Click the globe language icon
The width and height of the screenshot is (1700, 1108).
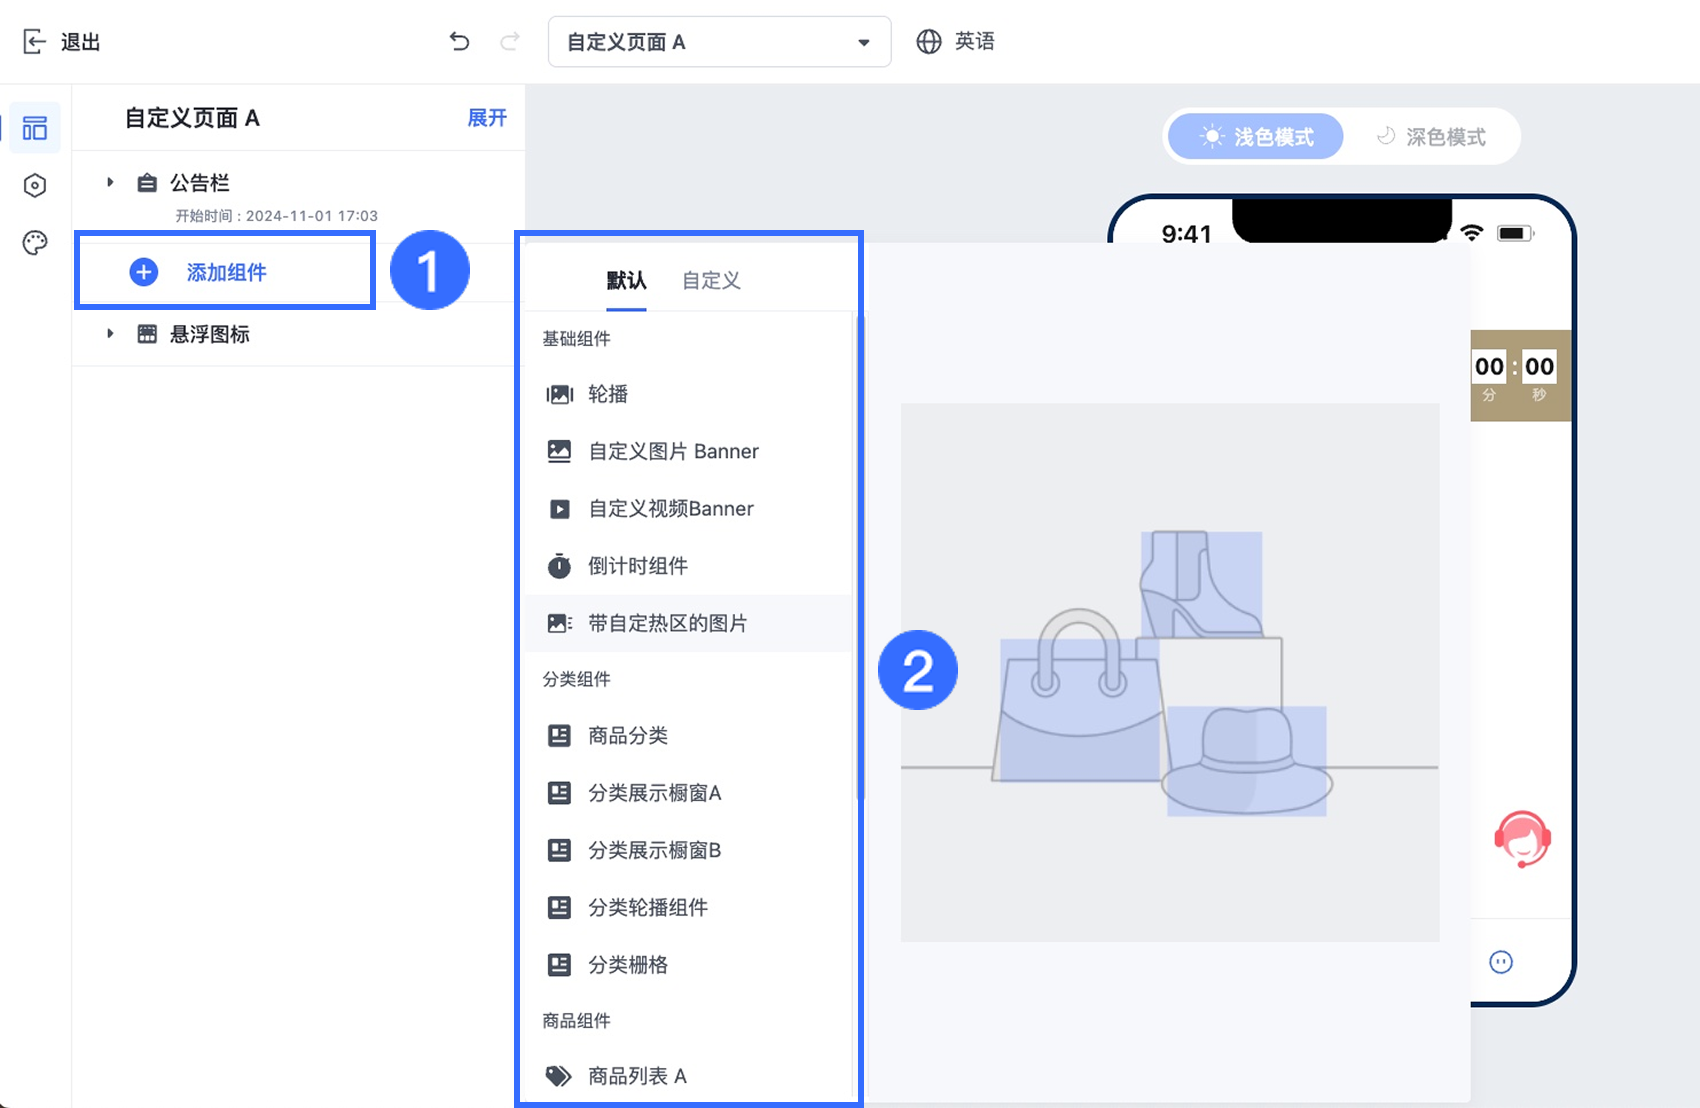pyautogui.click(x=928, y=41)
